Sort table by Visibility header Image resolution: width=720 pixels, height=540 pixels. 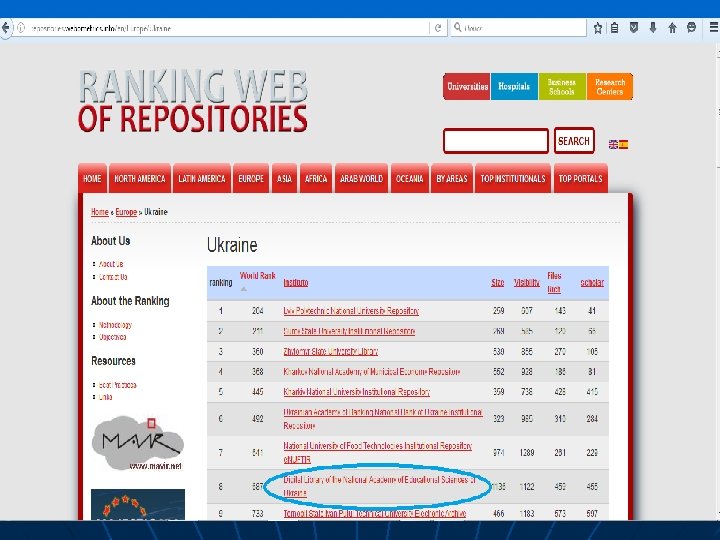(527, 282)
